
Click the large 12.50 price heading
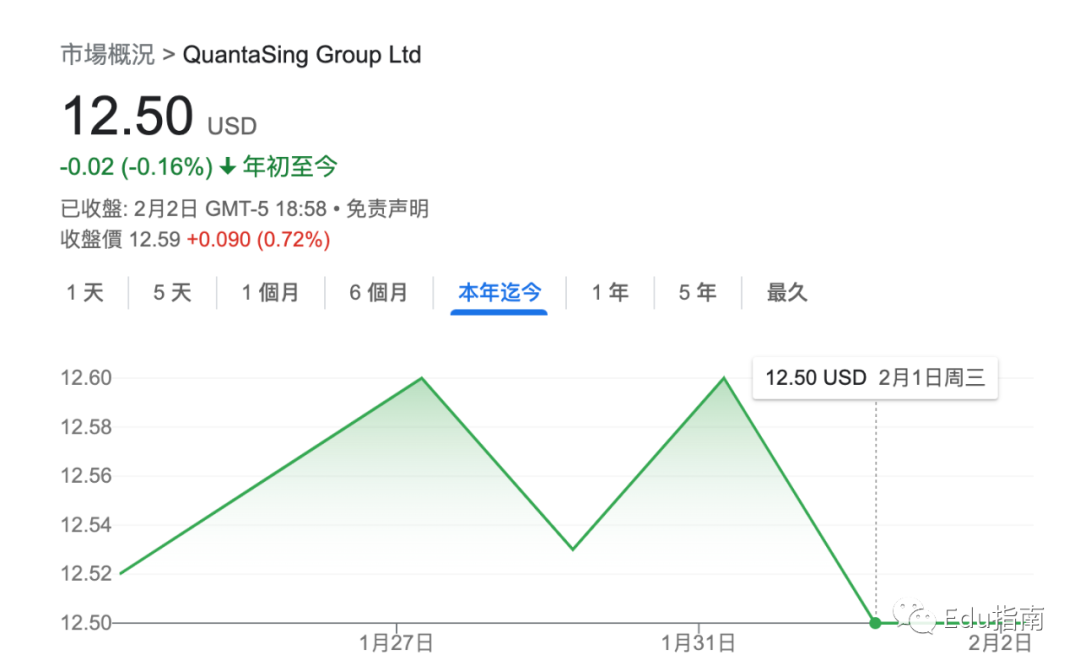(x=128, y=116)
